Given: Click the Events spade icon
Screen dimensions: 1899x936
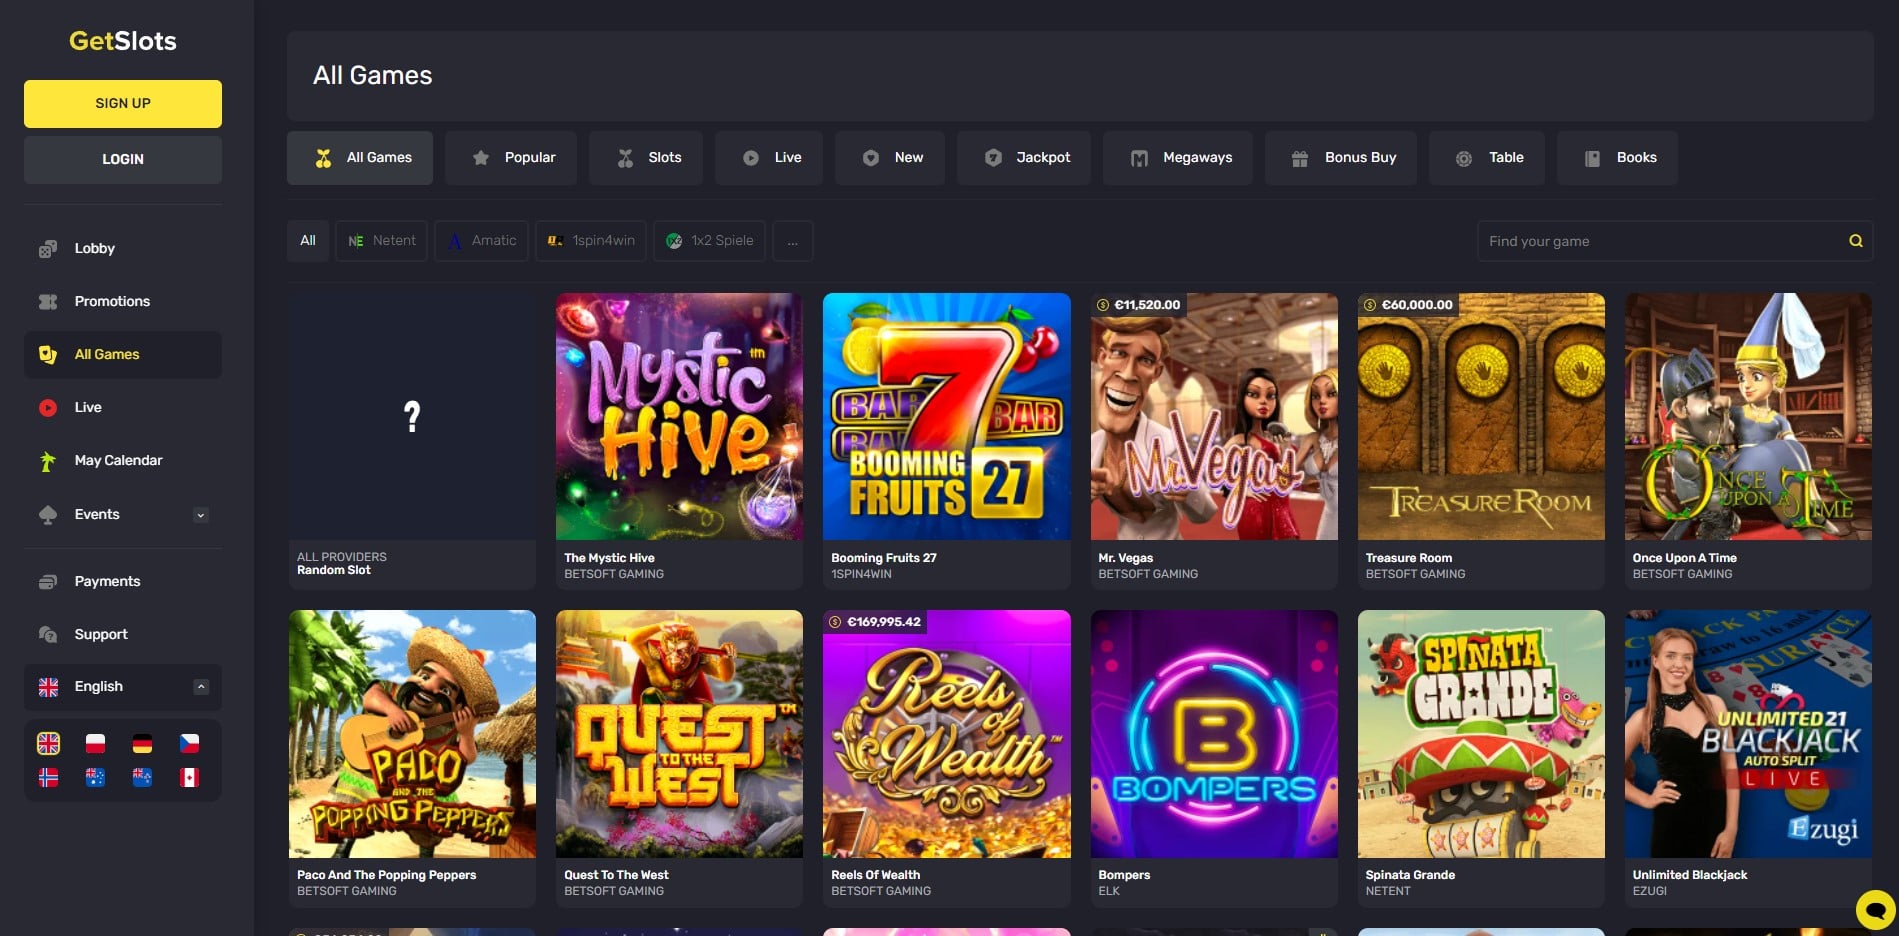Looking at the screenshot, I should [47, 515].
